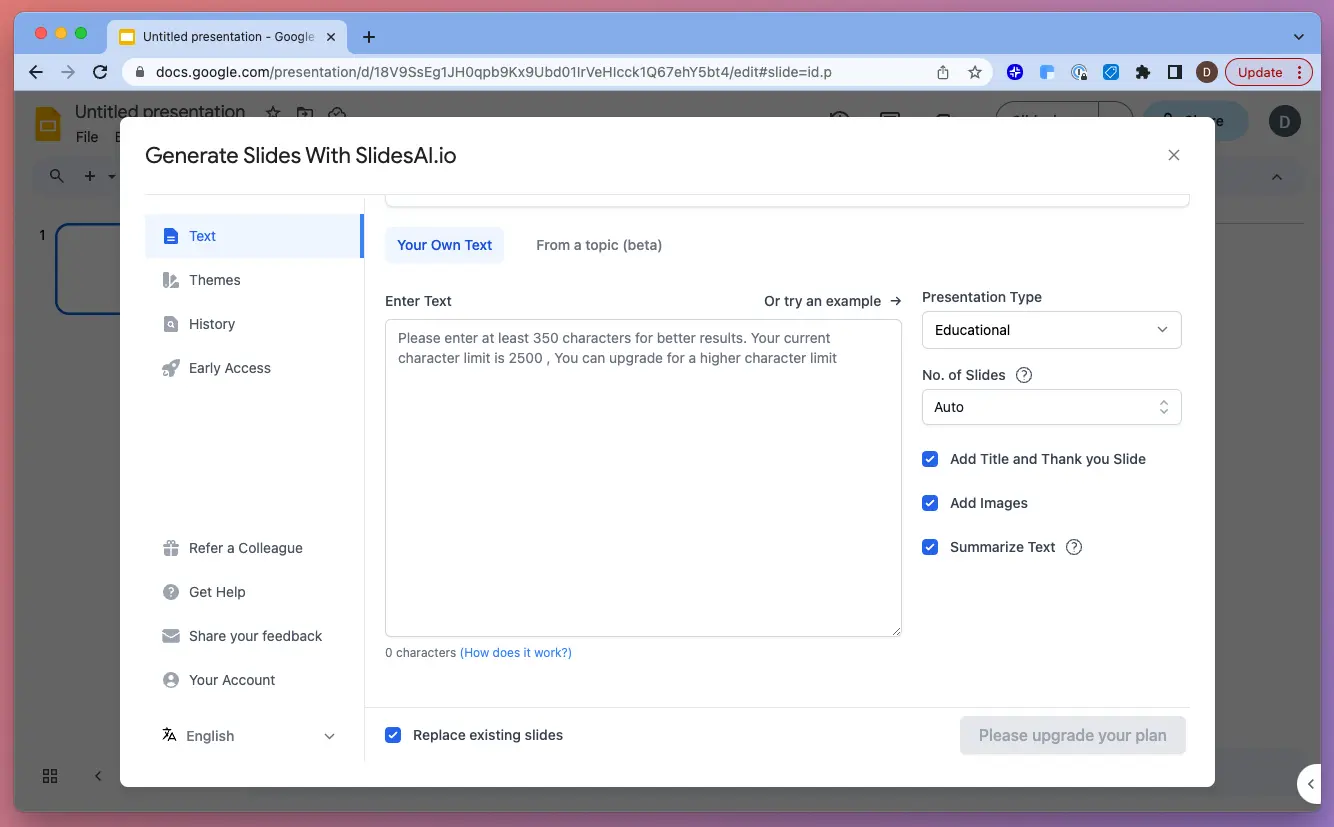Click the Slides search menus icon
Image resolution: width=1334 pixels, height=827 pixels.
click(x=57, y=176)
